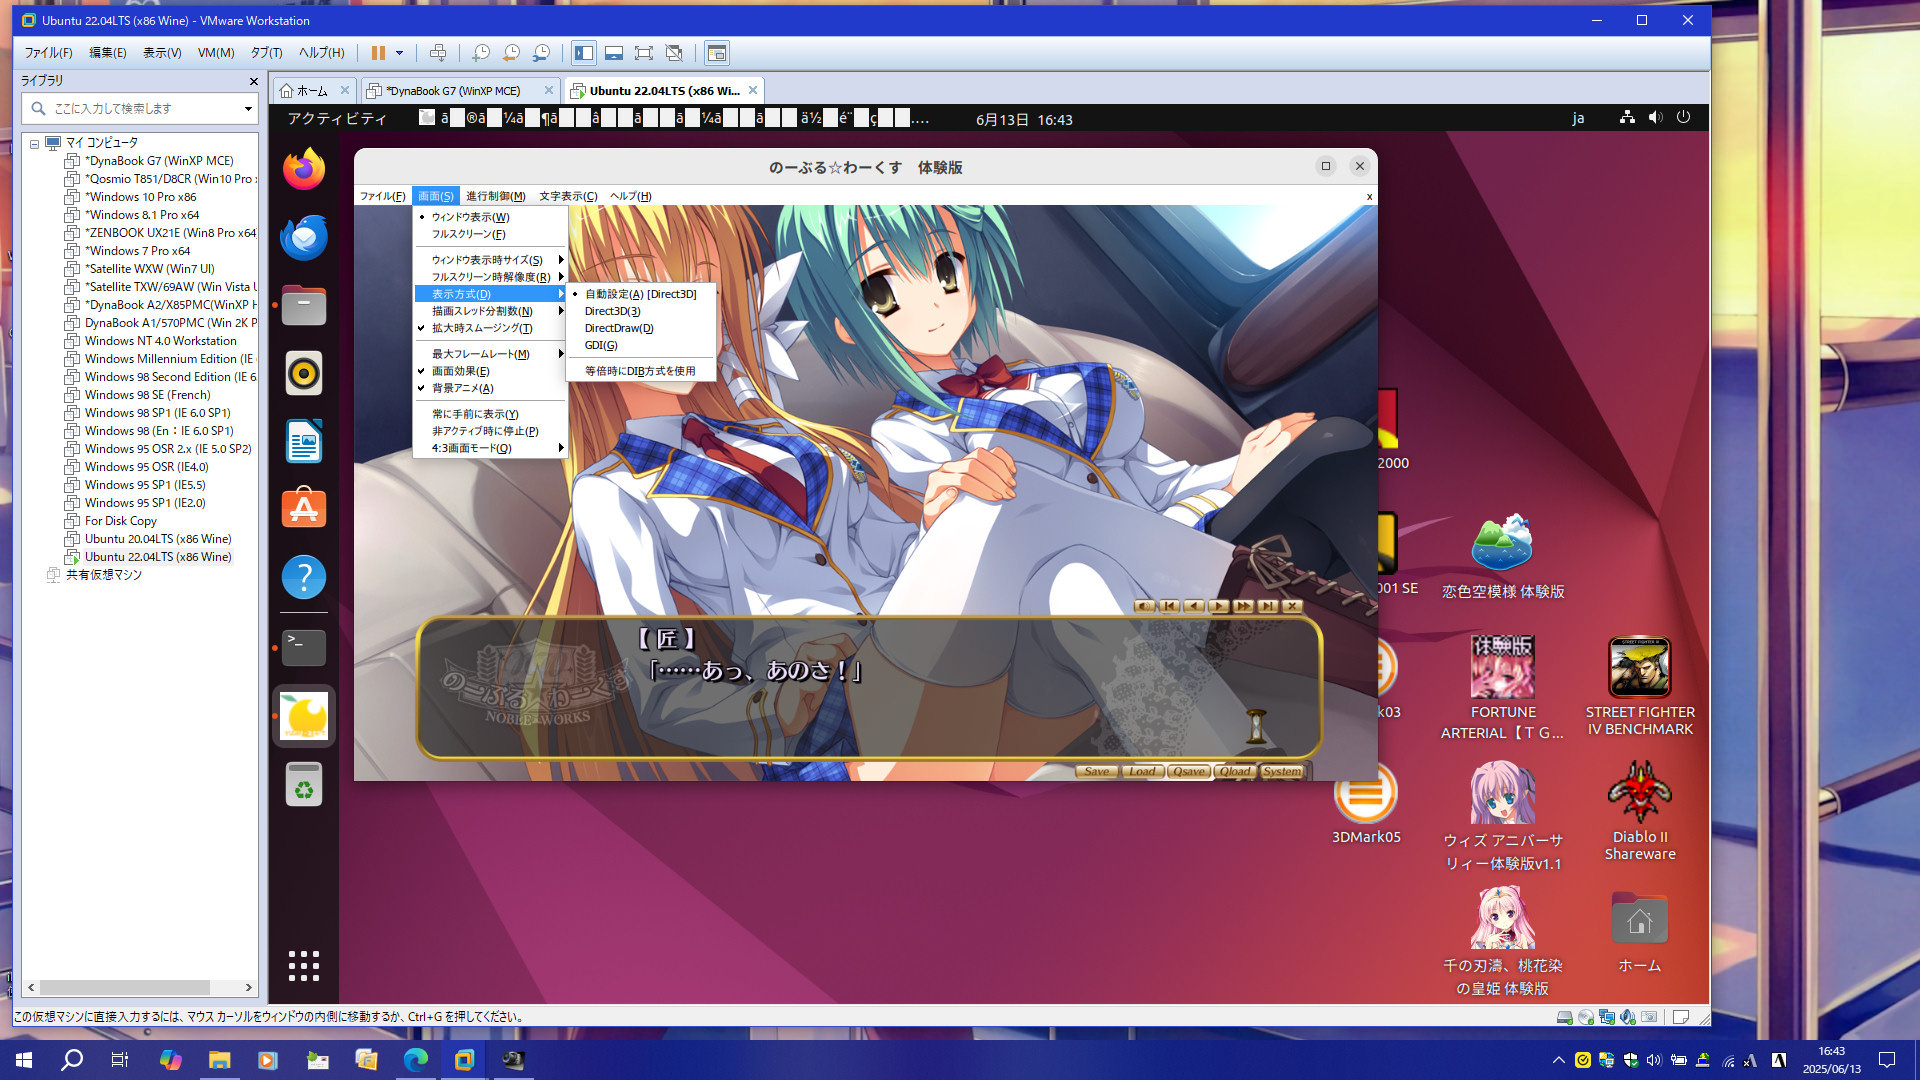Open Ubuntu Software in the dock

coord(304,509)
